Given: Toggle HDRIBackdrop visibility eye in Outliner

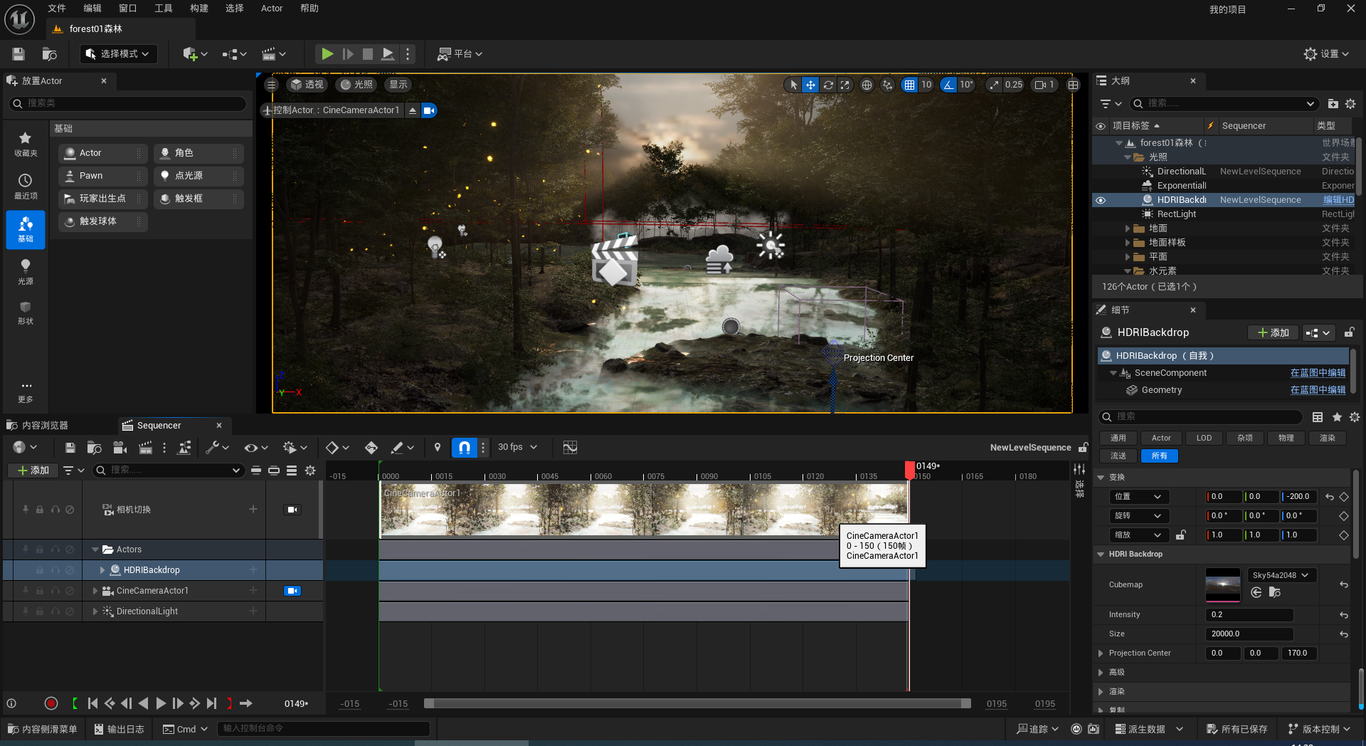Looking at the screenshot, I should coord(1101,200).
